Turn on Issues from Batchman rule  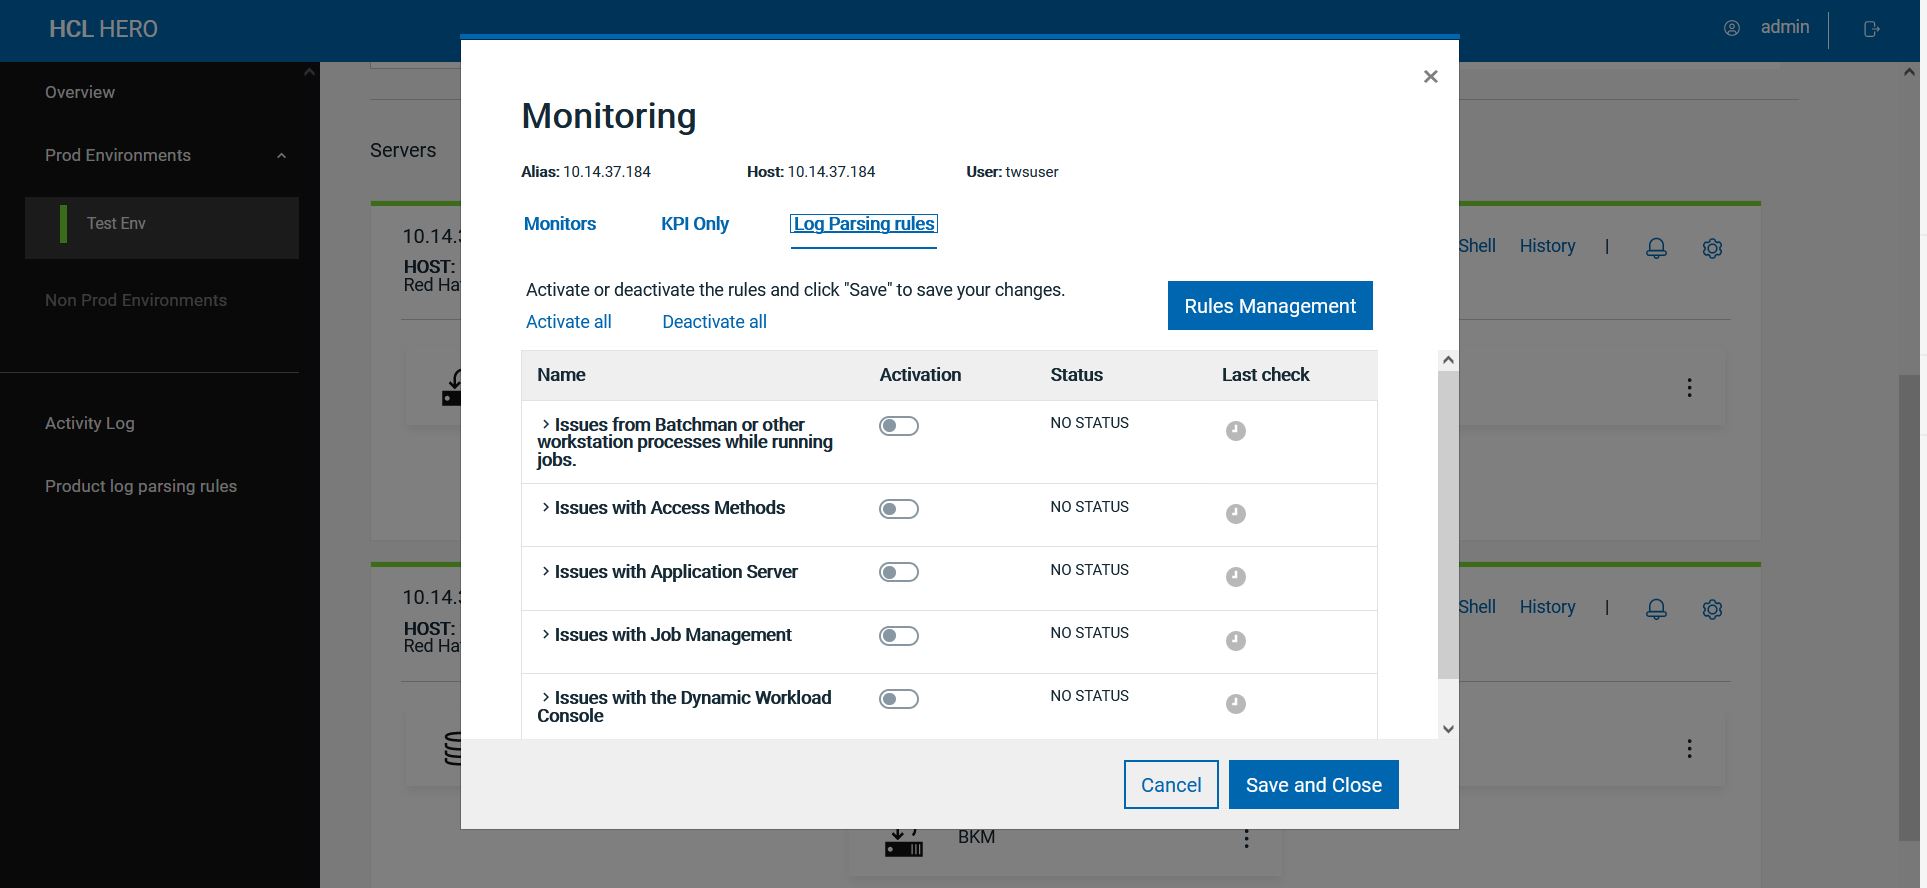(898, 426)
